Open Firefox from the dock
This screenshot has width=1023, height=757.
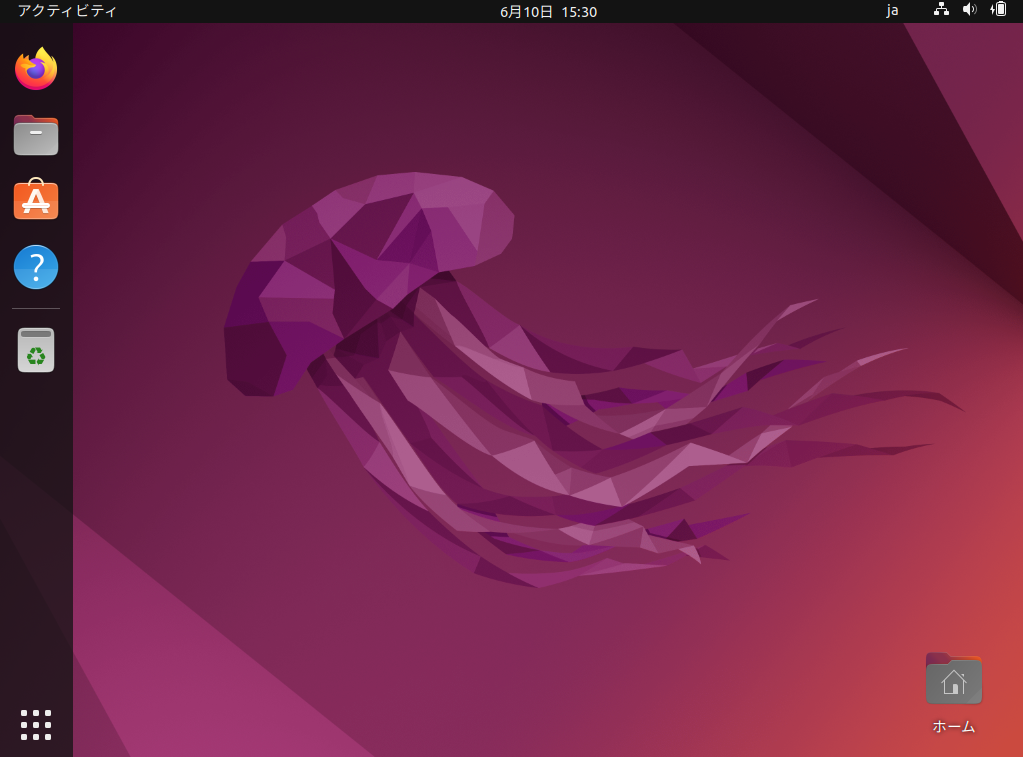[36, 69]
